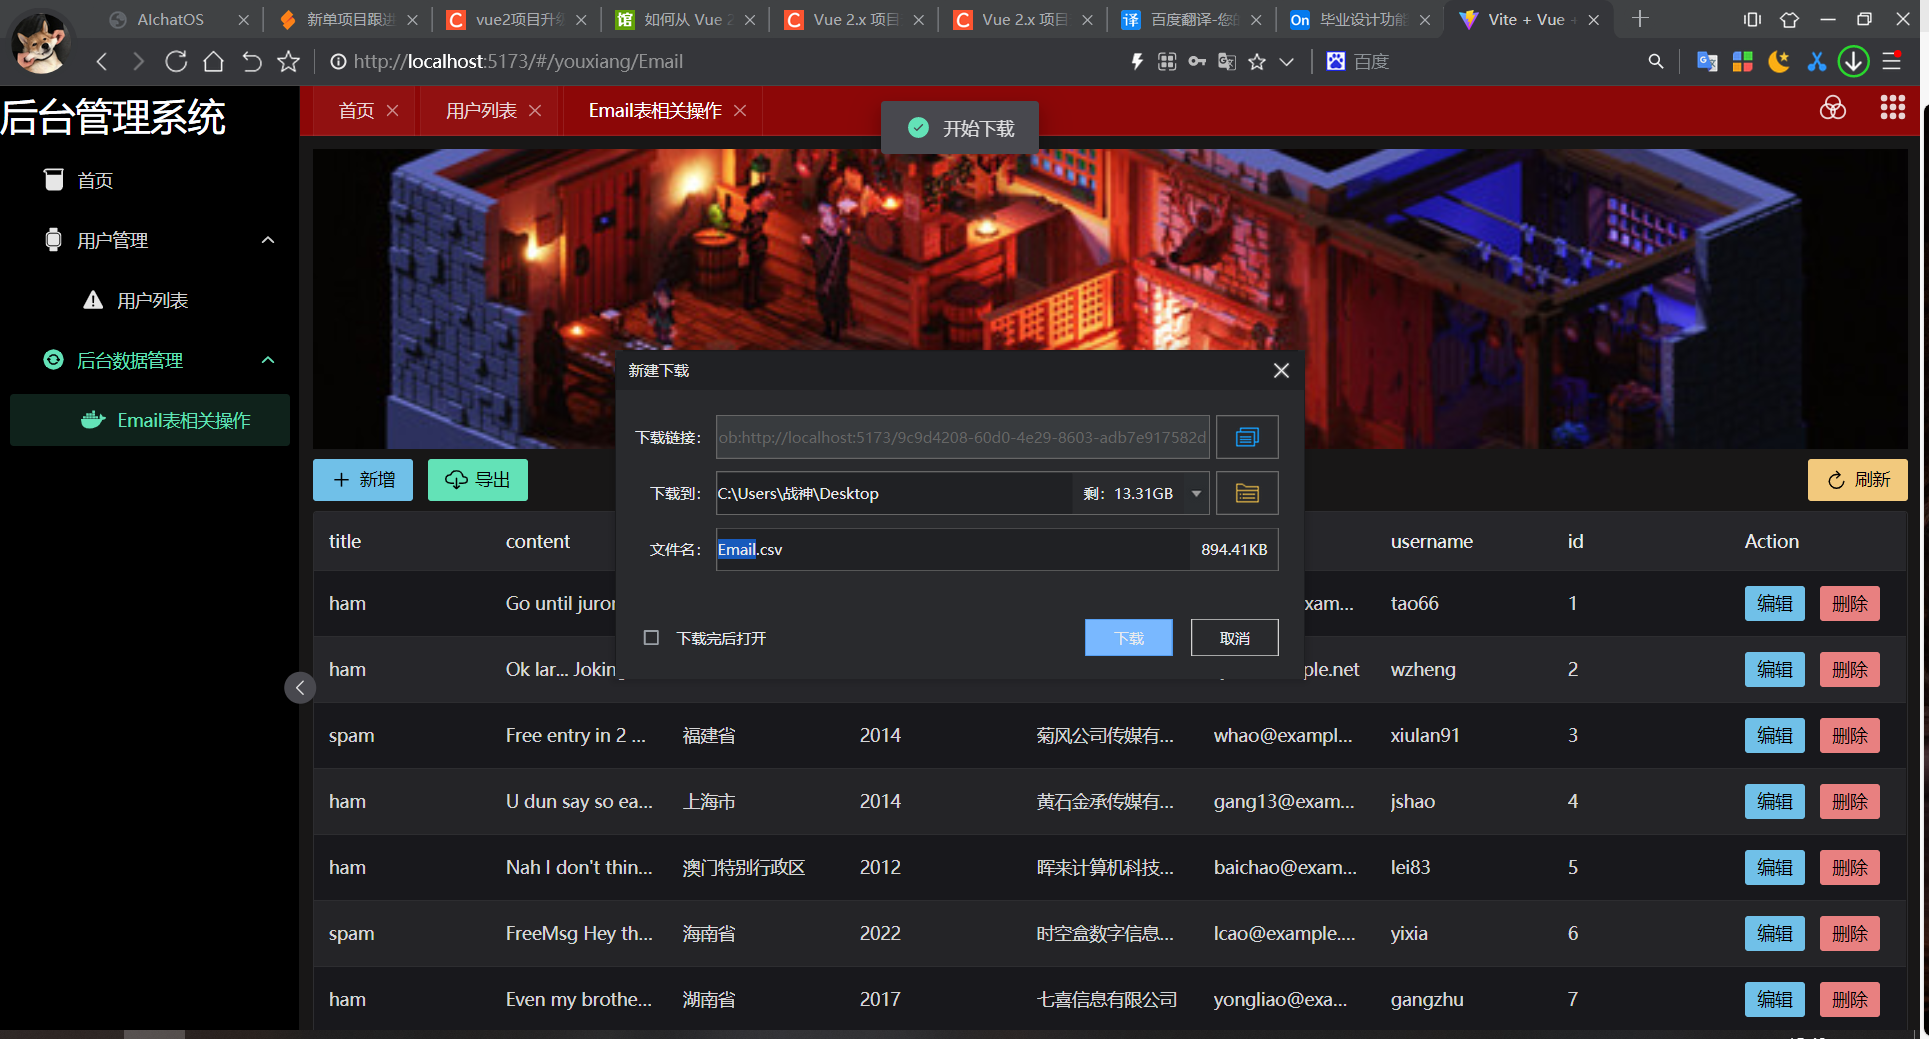The height and width of the screenshot is (1039, 1929).
Task: Collapse sidebar with the round arrow handle
Action: pyautogui.click(x=300, y=687)
